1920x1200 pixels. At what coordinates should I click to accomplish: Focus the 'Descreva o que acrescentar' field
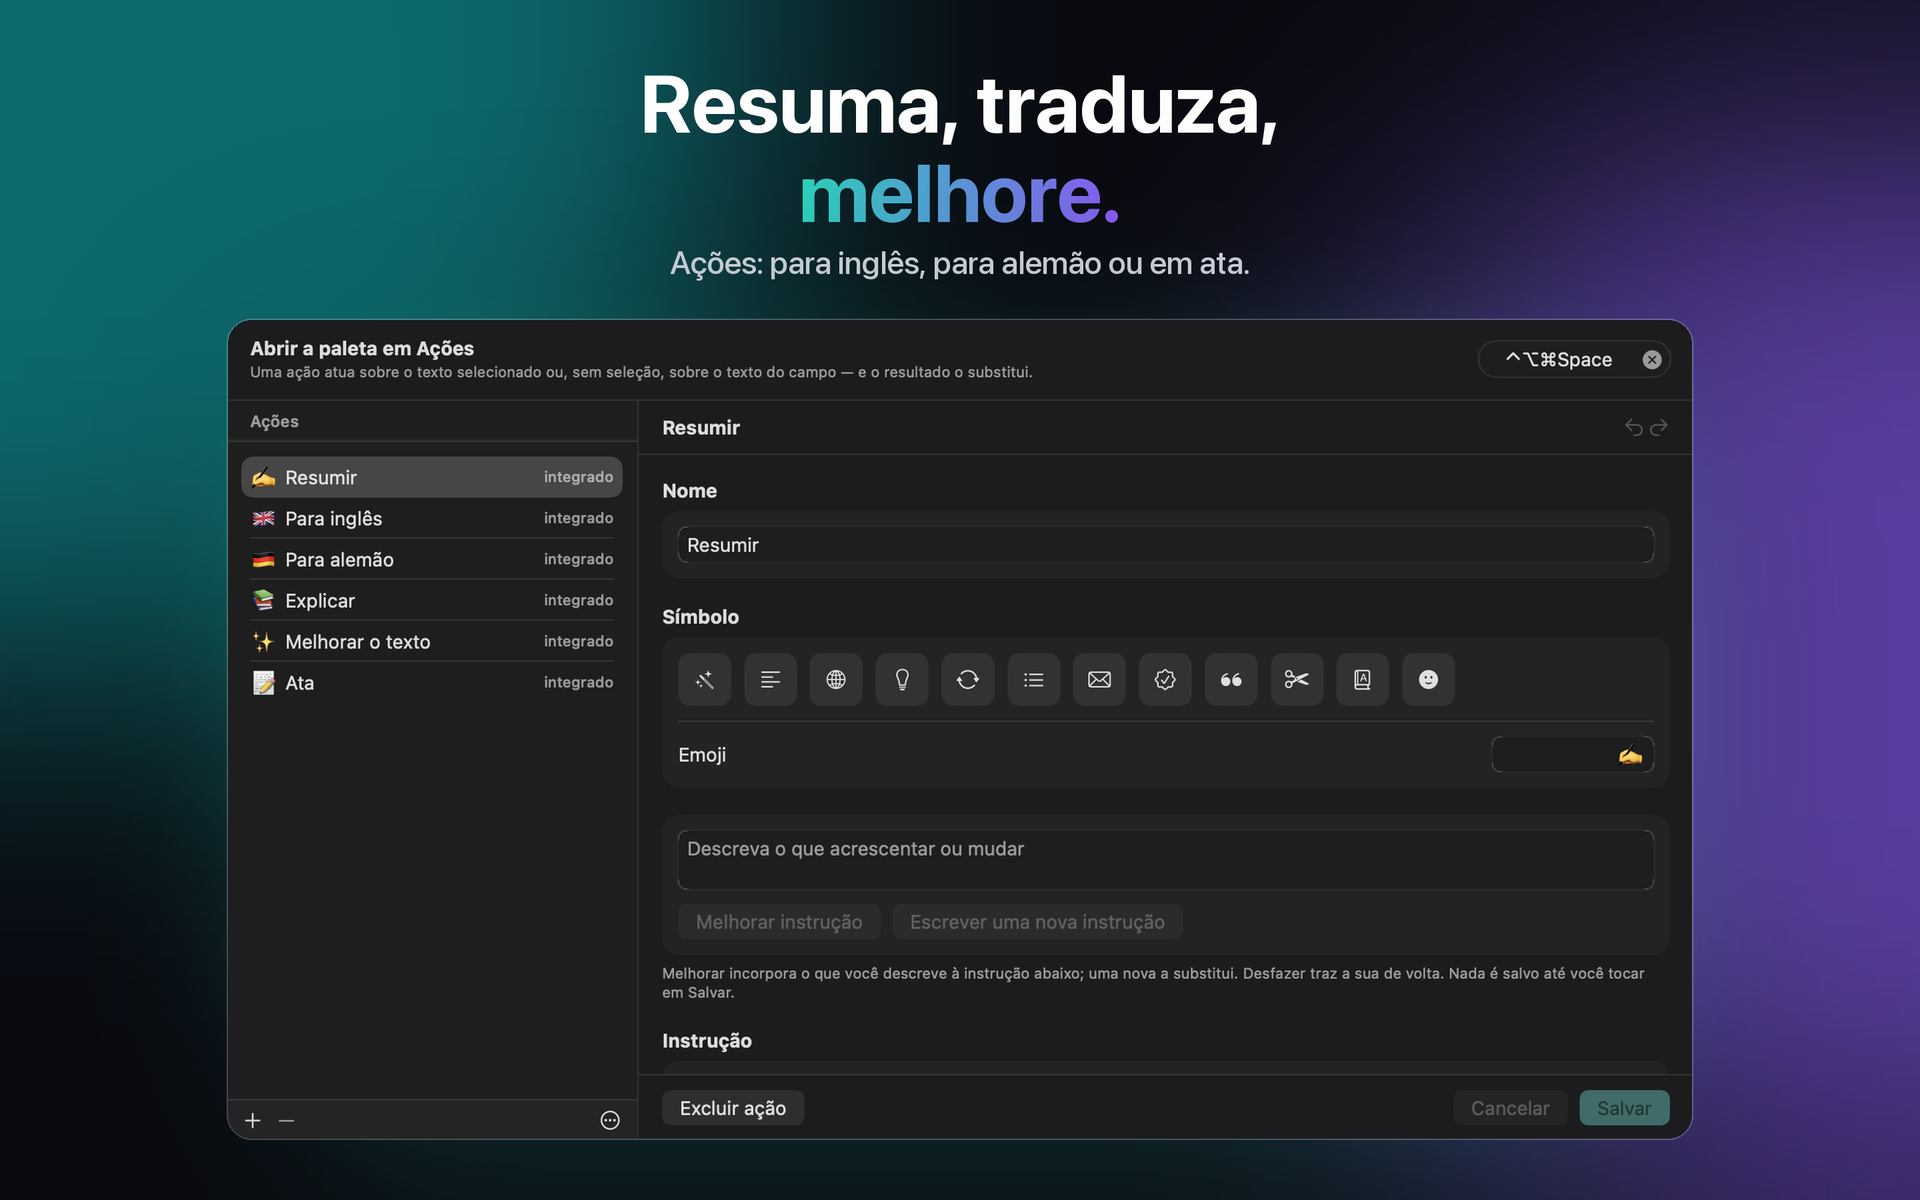[x=1166, y=860]
